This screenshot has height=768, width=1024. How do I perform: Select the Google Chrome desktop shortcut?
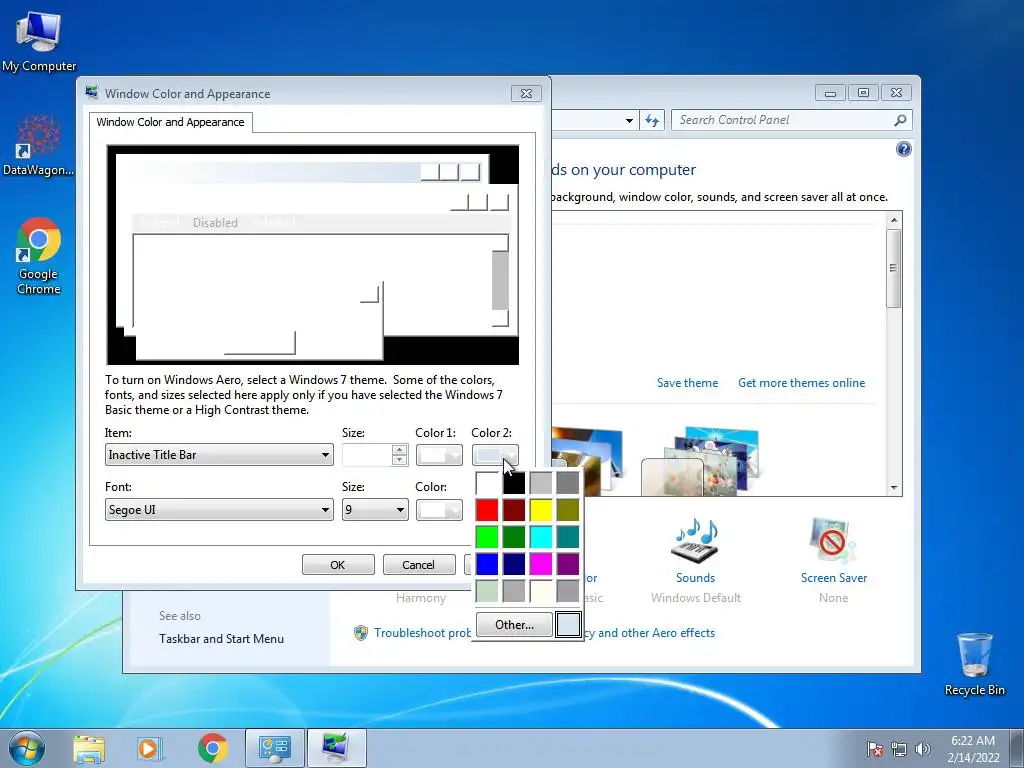[39, 256]
